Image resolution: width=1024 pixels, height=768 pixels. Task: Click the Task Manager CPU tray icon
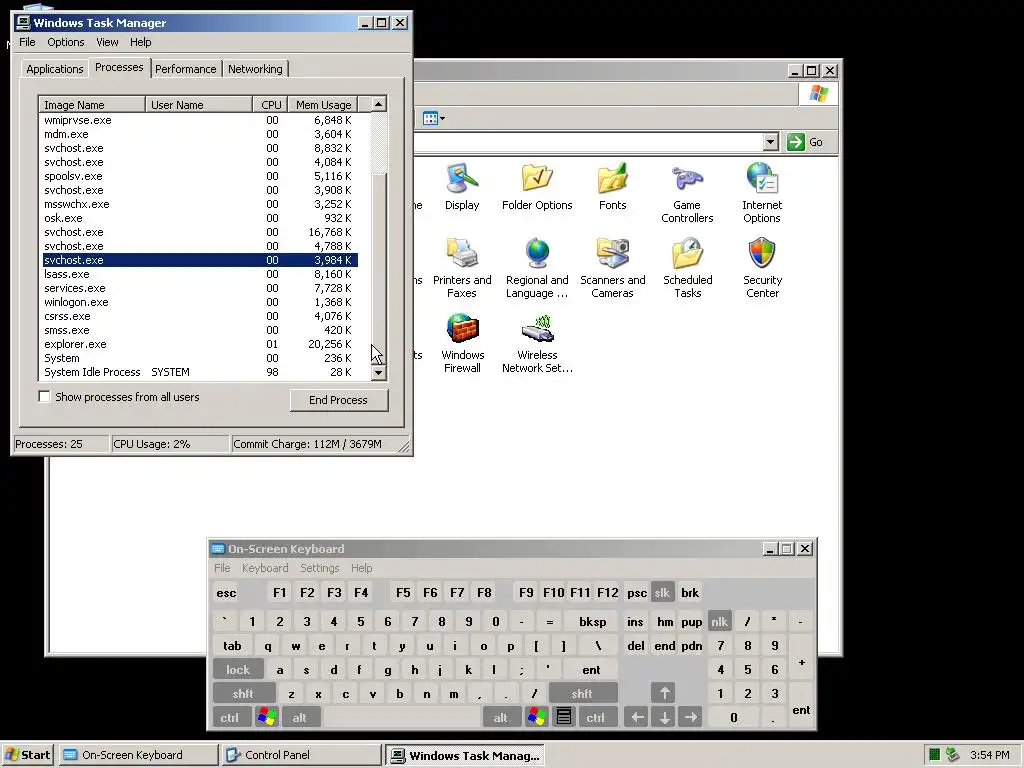(935, 755)
